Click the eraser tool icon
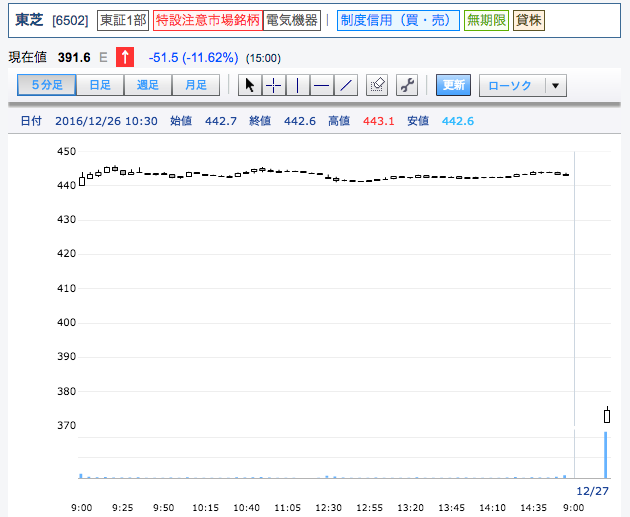Screen dimensions: 630x517 click(377, 85)
